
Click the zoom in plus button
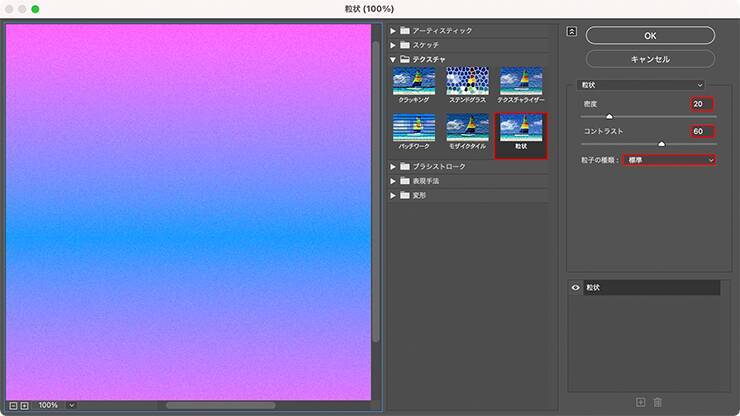point(24,405)
